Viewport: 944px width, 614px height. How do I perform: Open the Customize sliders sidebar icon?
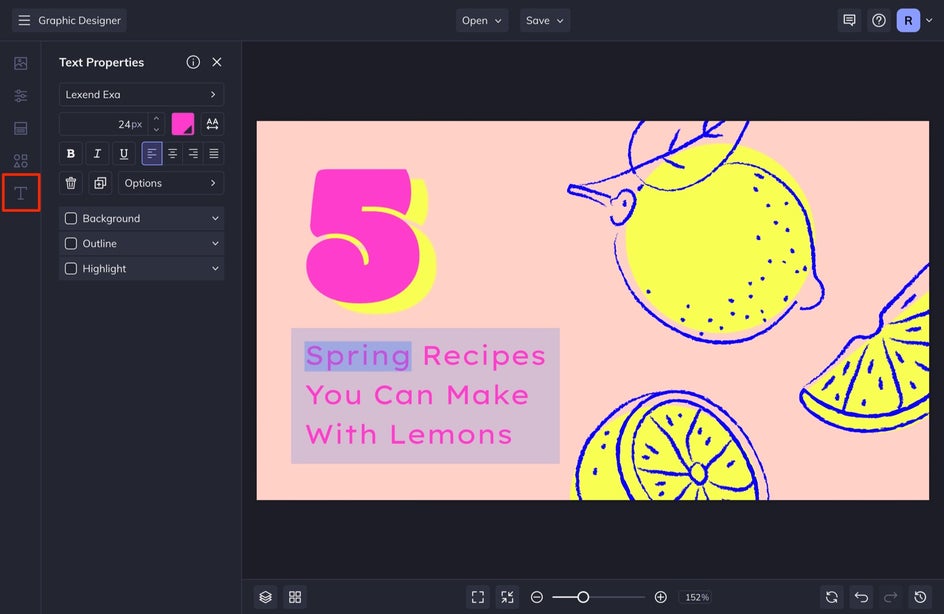pyautogui.click(x=20, y=96)
